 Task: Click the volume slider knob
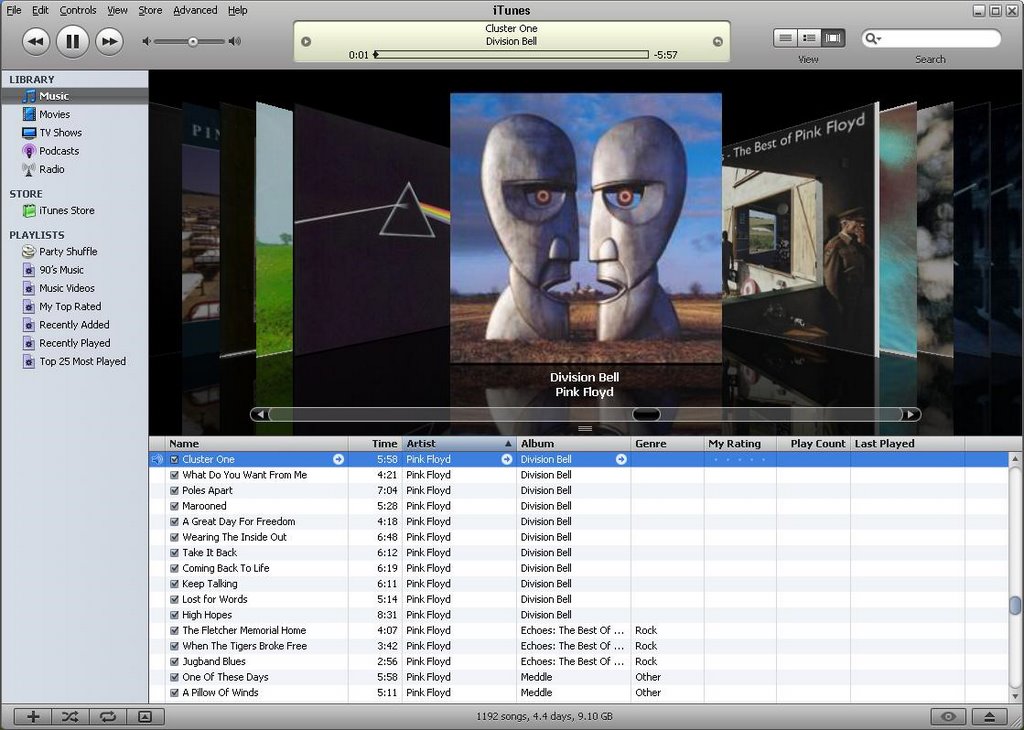[193, 42]
